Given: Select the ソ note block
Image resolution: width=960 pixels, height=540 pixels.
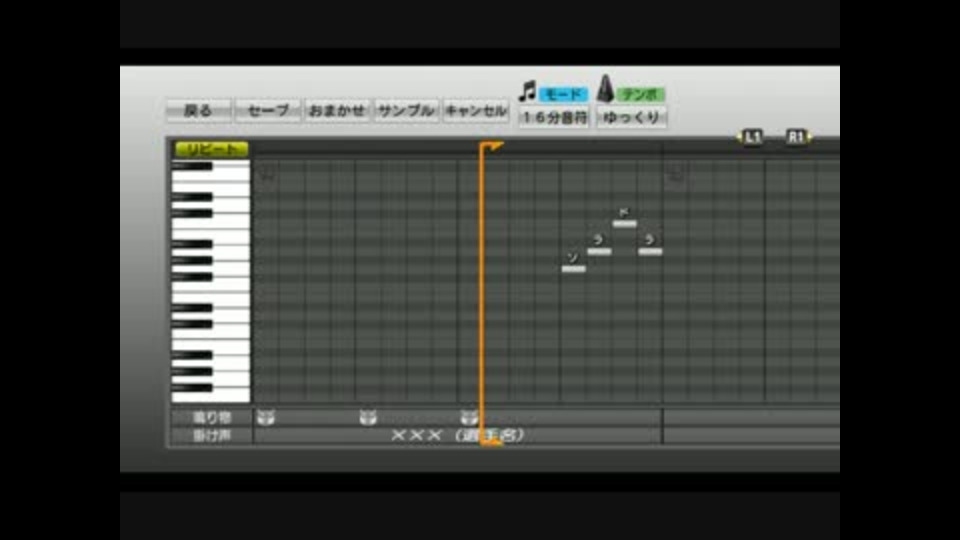Looking at the screenshot, I should (574, 268).
